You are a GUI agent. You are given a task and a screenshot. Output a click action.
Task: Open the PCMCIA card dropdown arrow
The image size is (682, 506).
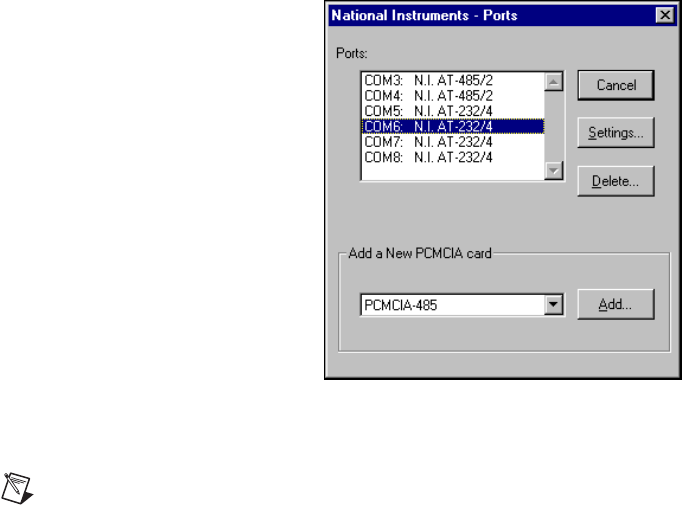(x=553, y=305)
